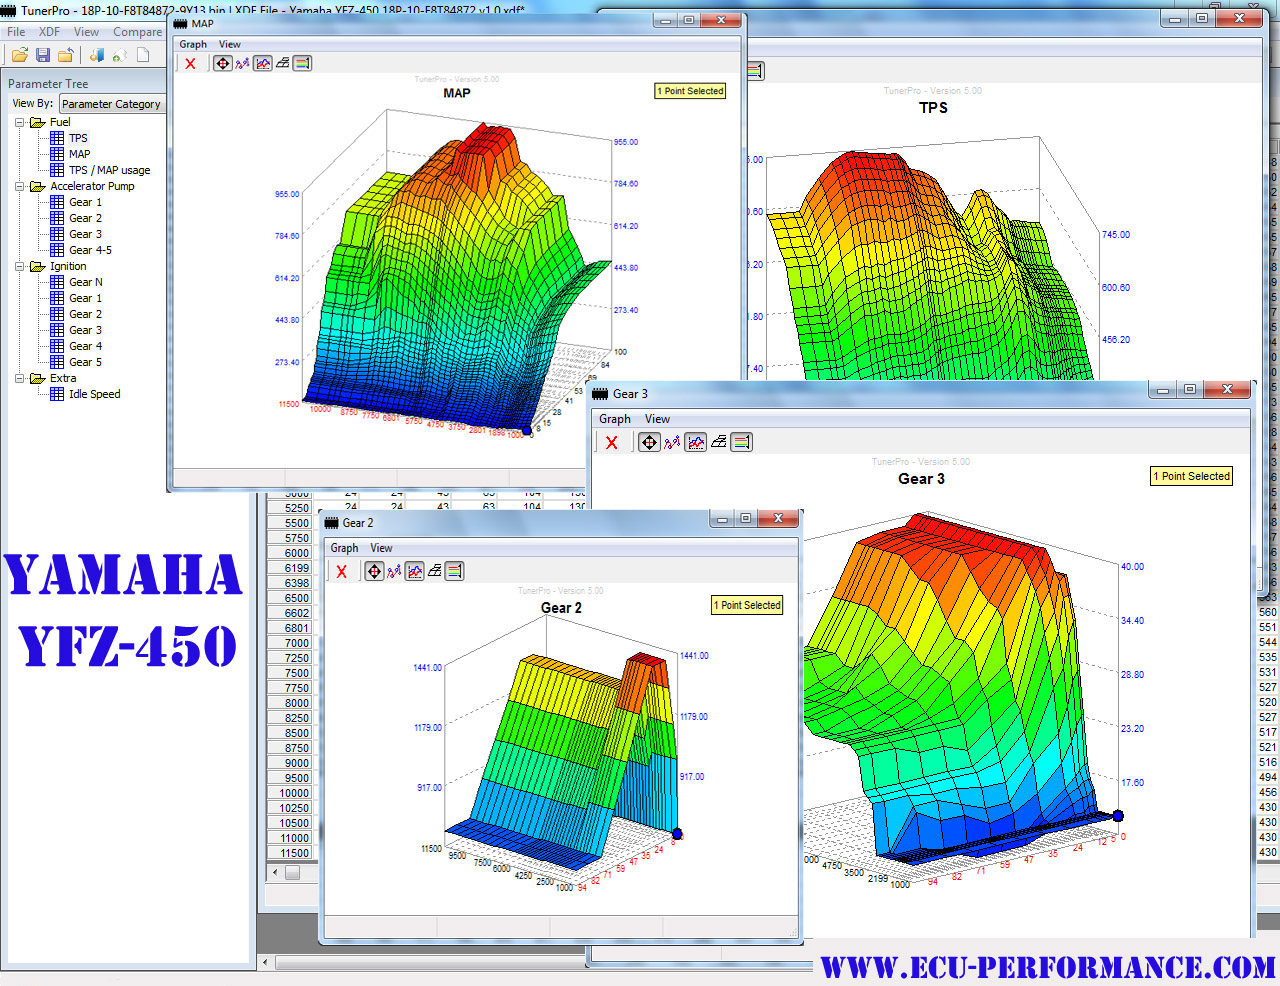Select the TPS table under Fuel

tap(78, 138)
